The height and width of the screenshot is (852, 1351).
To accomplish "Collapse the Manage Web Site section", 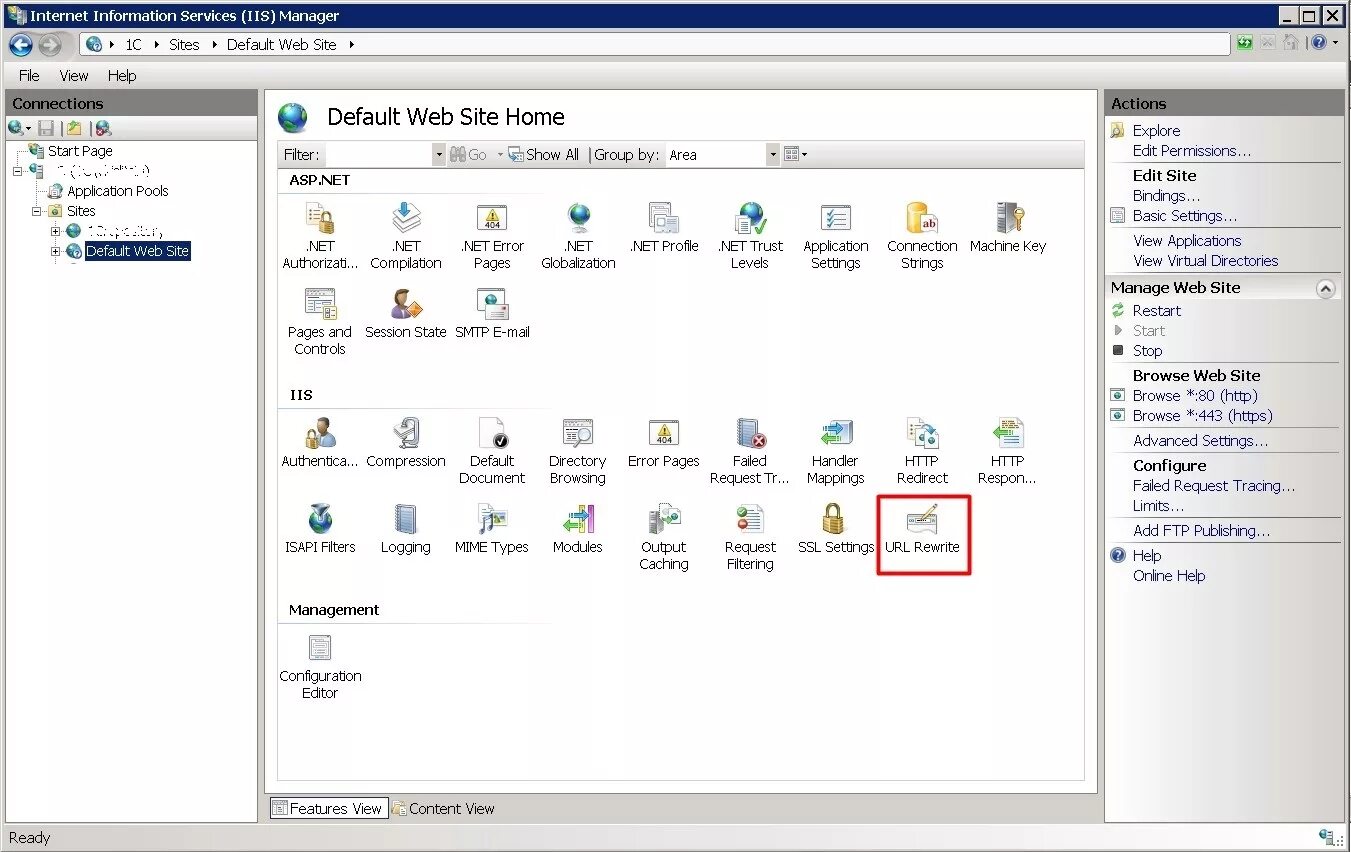I will tap(1326, 289).
